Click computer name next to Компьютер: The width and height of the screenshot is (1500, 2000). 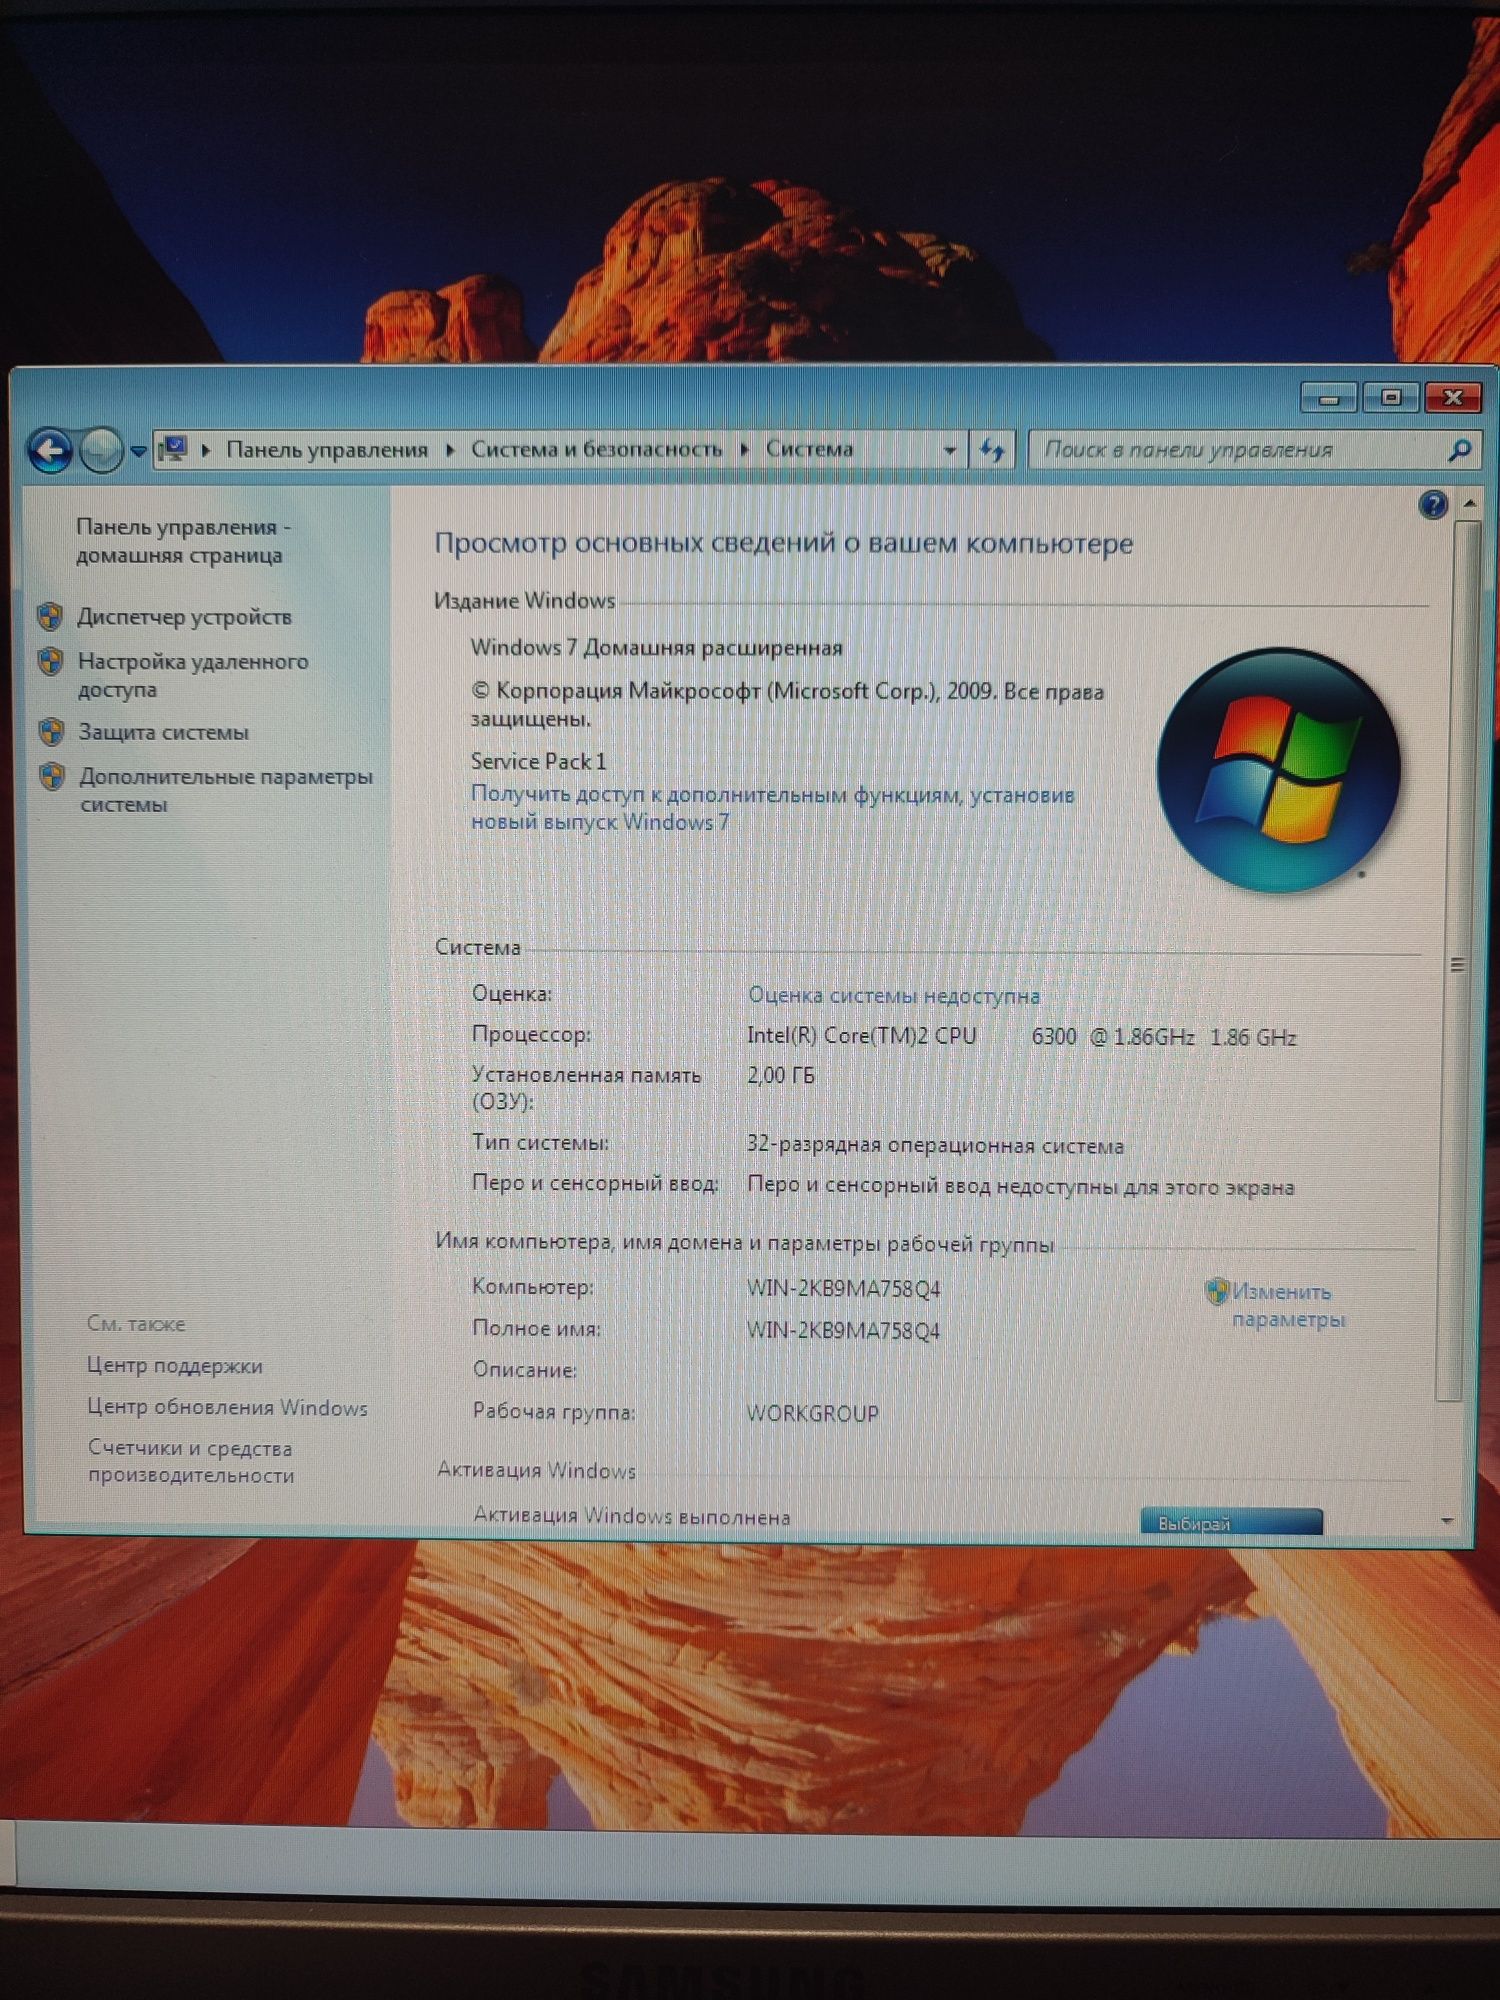point(843,1289)
